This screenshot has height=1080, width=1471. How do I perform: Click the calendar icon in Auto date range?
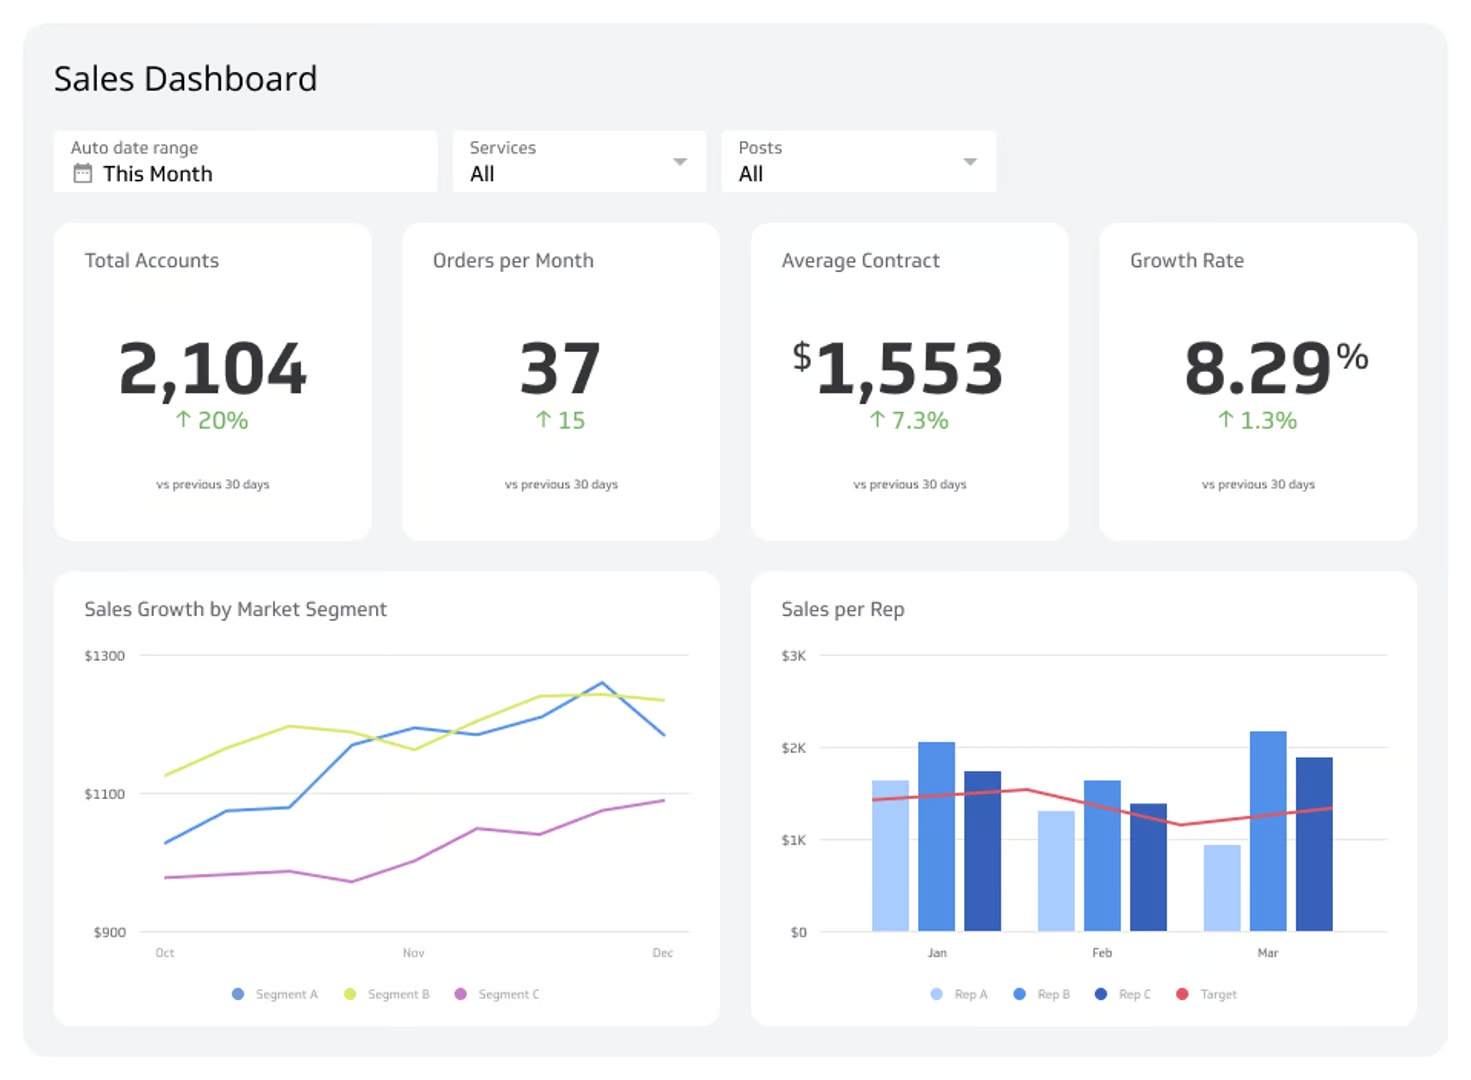(81, 172)
